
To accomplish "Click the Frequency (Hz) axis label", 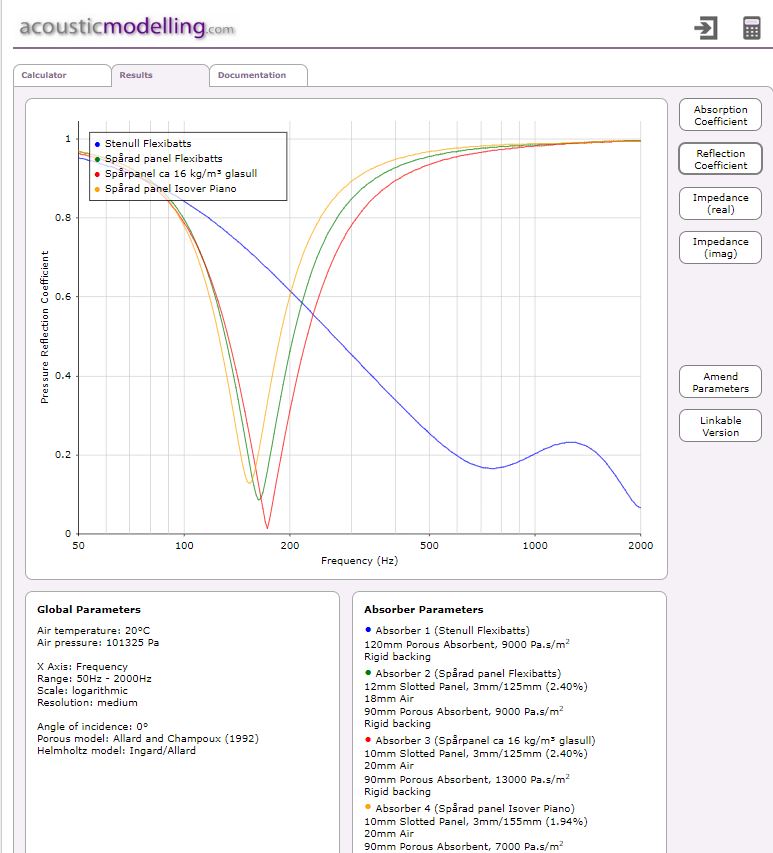I will 359,561.
